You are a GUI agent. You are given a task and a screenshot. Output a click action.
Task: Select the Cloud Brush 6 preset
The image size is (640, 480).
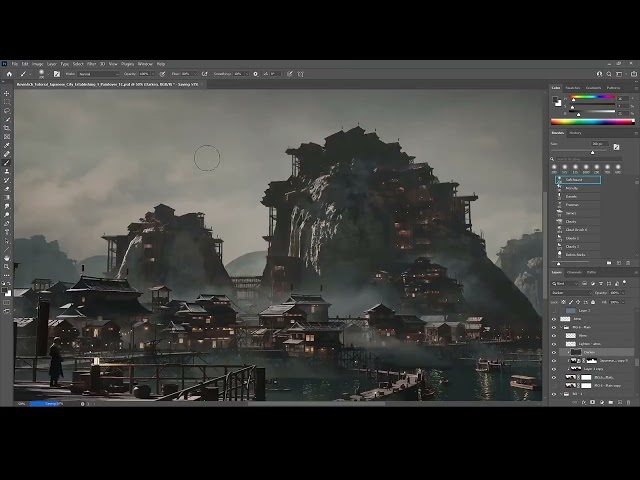pyautogui.click(x=578, y=230)
